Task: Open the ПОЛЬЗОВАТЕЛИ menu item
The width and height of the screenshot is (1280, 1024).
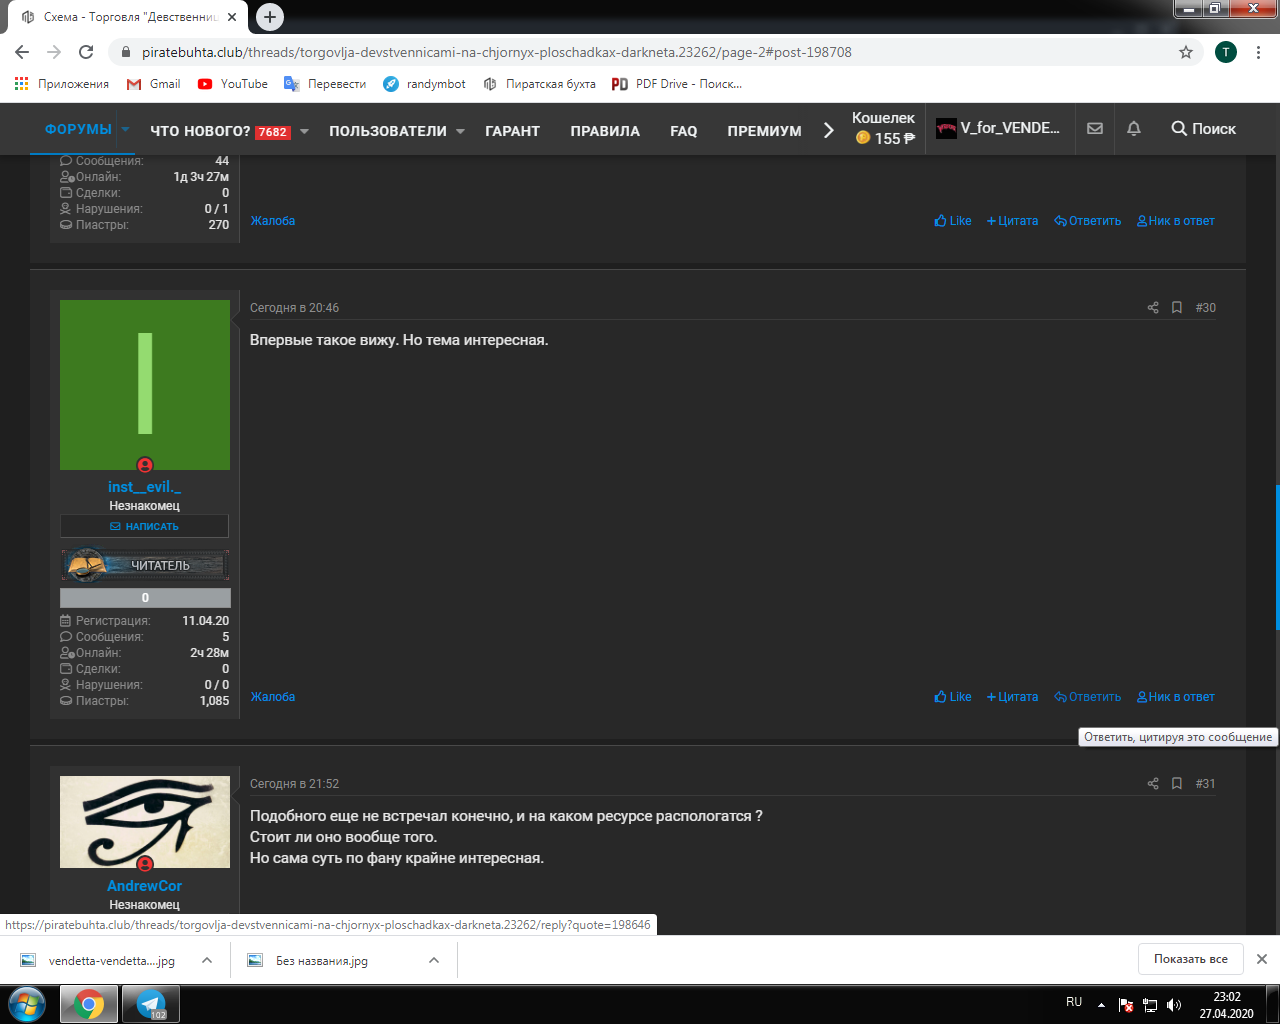Action: tap(388, 131)
